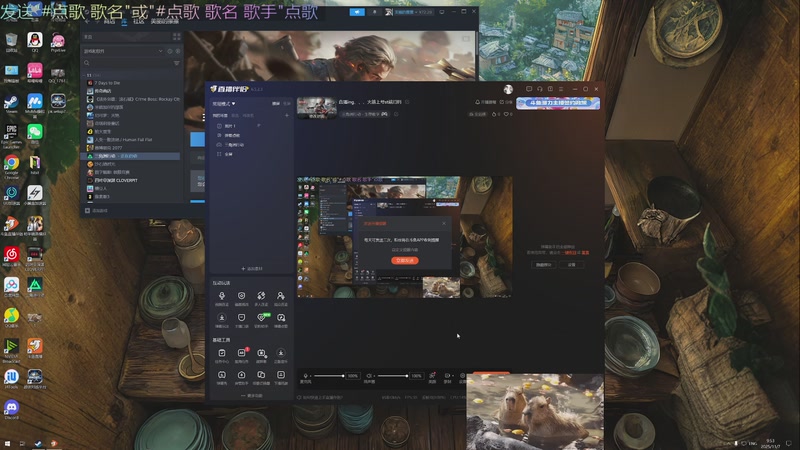The width and height of the screenshot is (800, 450).
Task: Open QQ penguin desktop icon
Action: click(x=35, y=41)
